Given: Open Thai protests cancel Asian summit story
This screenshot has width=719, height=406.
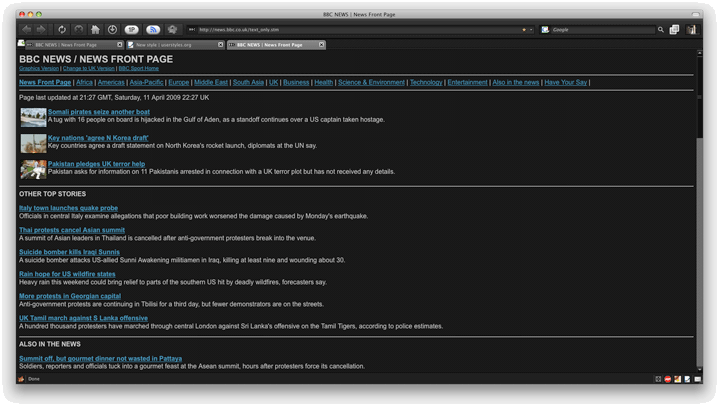Looking at the screenshot, I should (x=72, y=230).
